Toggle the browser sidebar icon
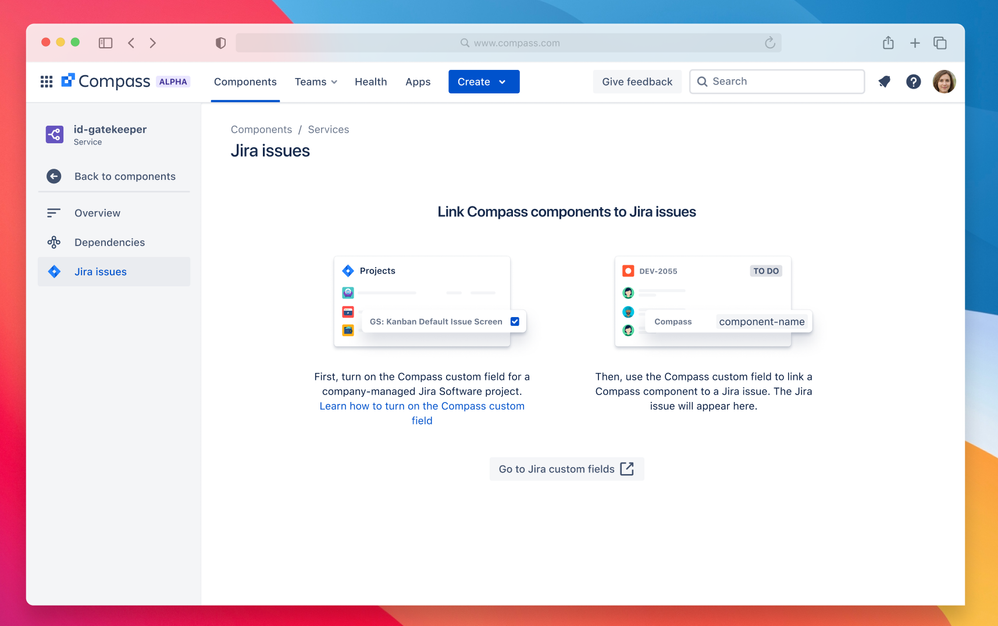Viewport: 998px width, 626px height. click(x=106, y=43)
